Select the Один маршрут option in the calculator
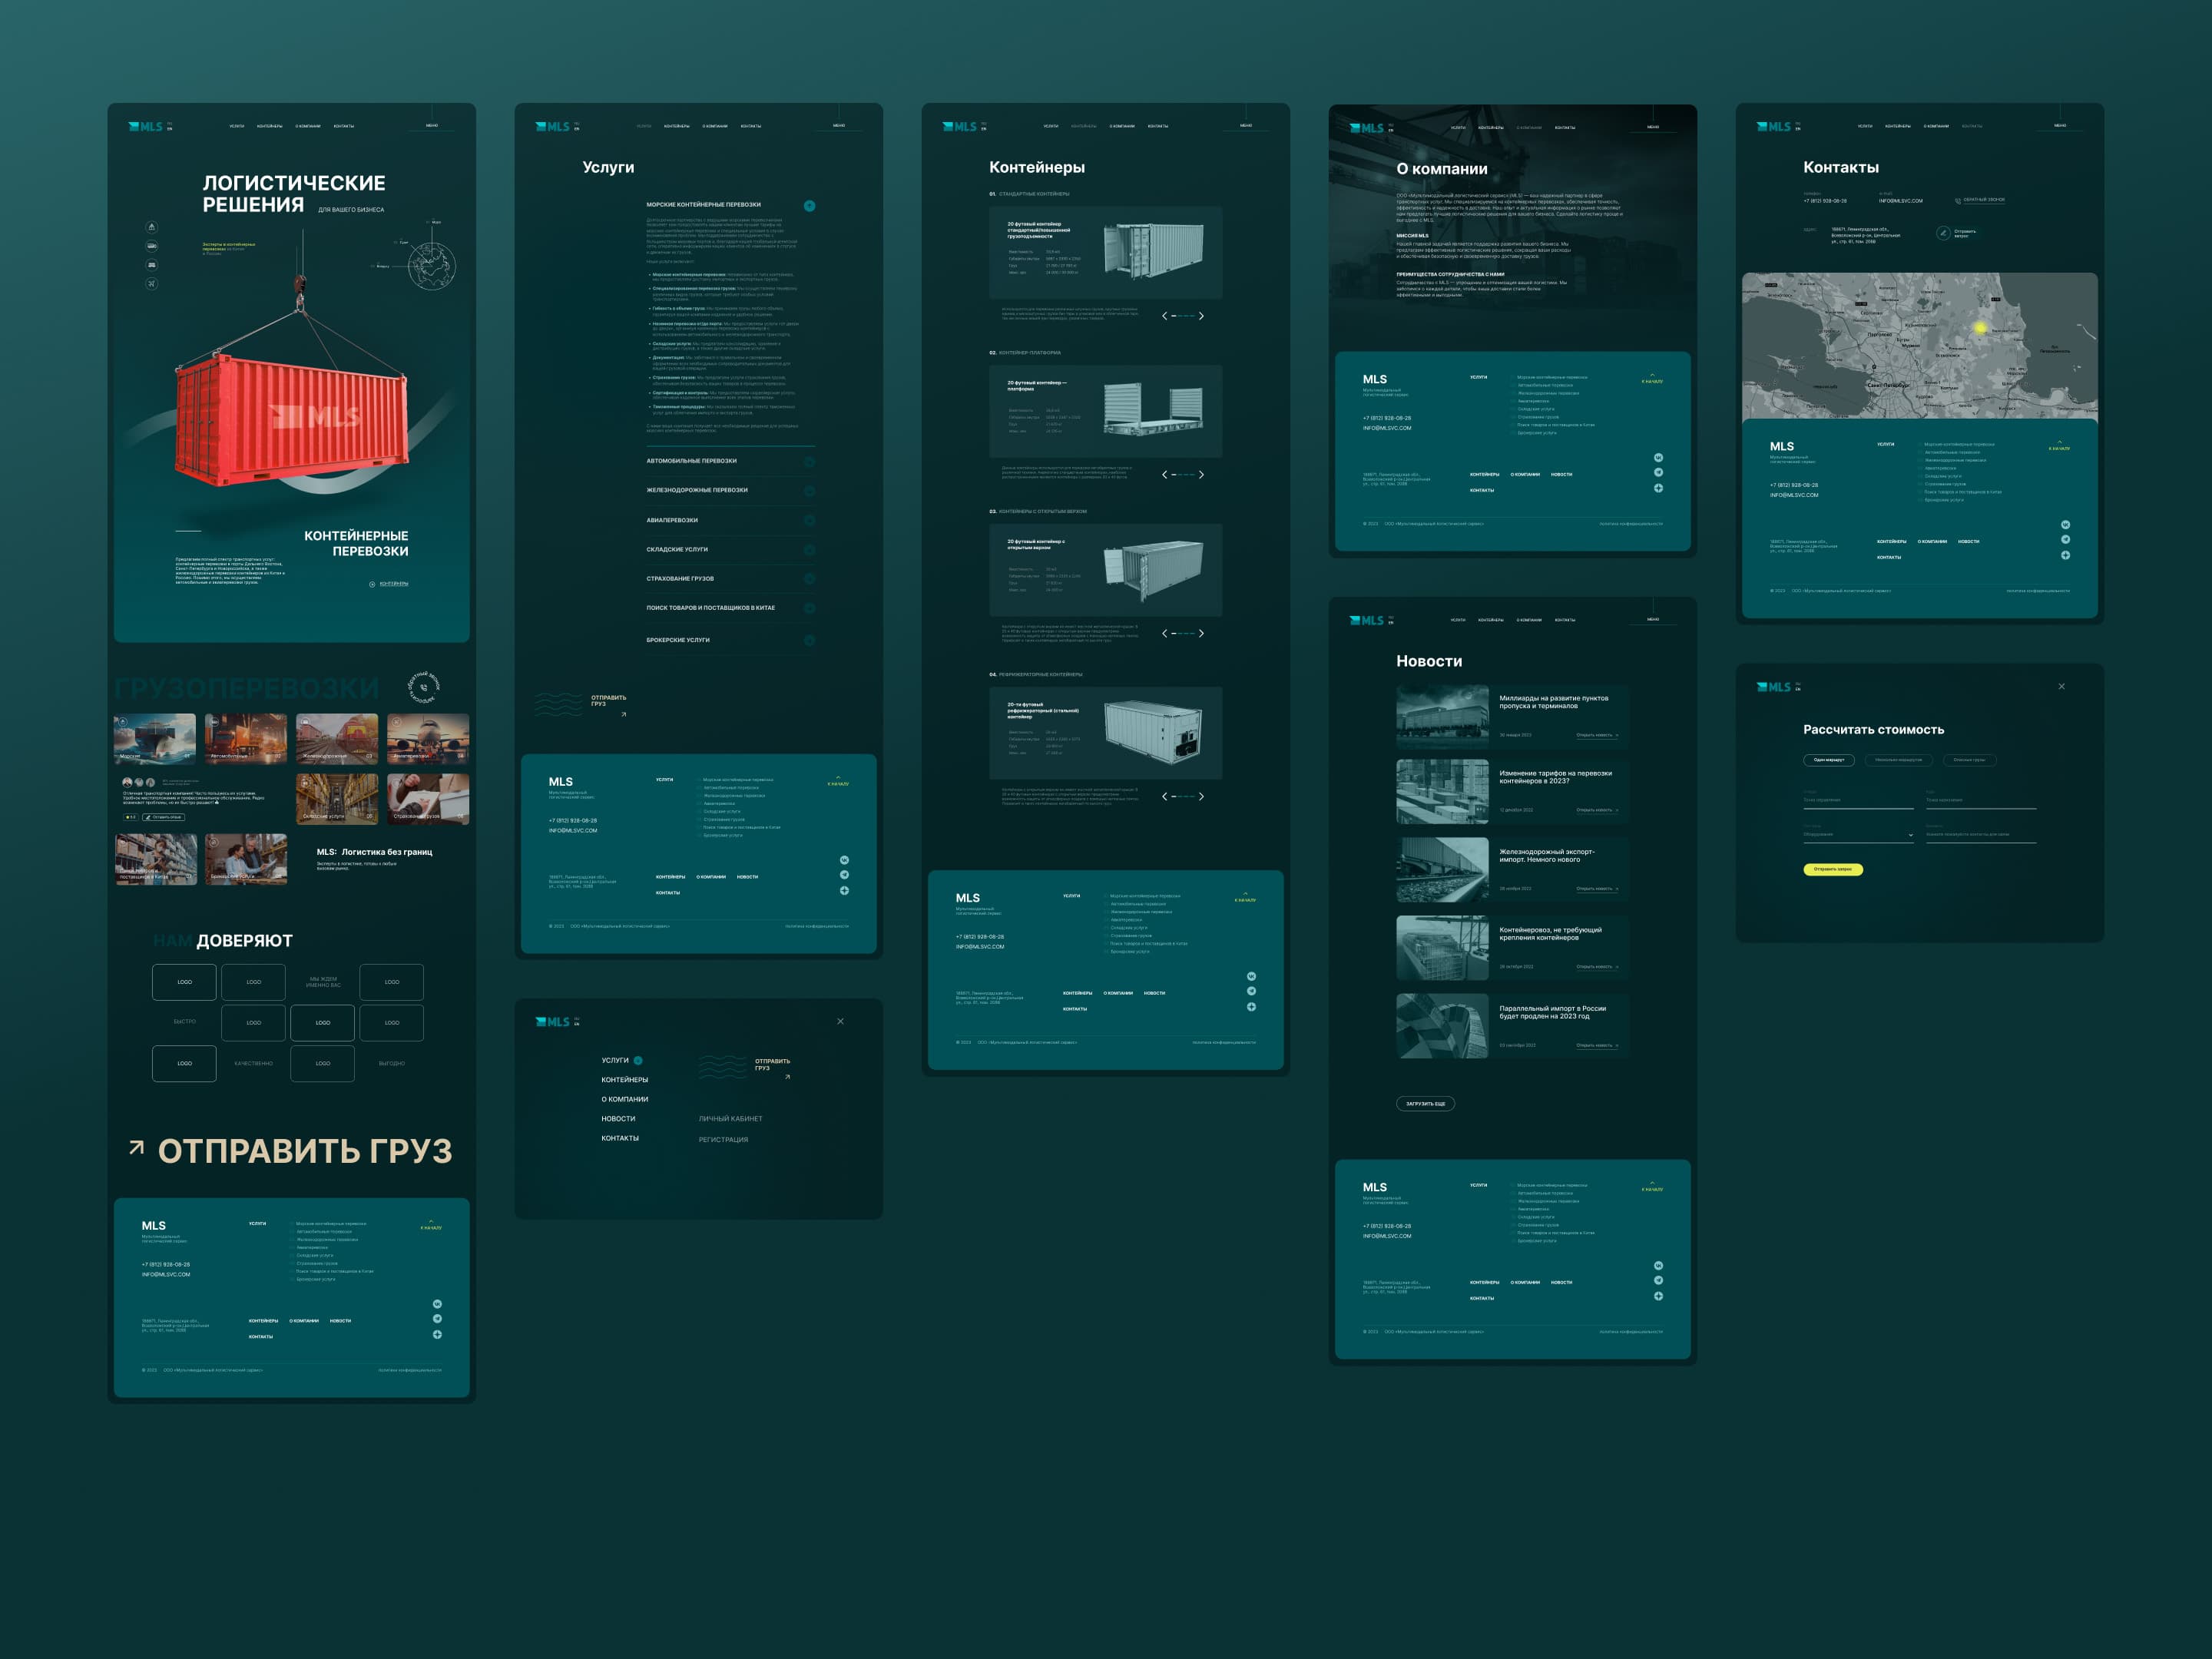Image resolution: width=2212 pixels, height=1659 pixels. (x=1829, y=760)
